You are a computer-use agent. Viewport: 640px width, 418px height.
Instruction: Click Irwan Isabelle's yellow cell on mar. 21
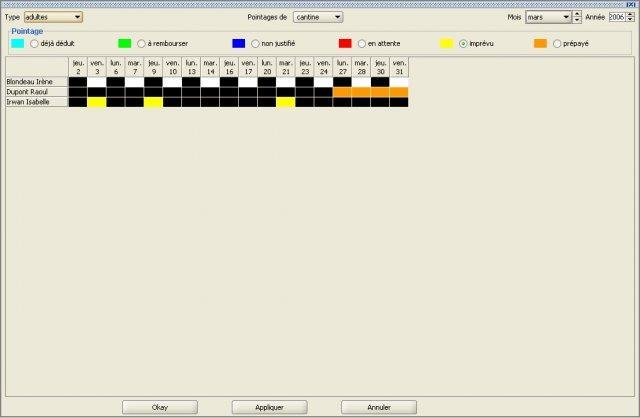coord(286,102)
